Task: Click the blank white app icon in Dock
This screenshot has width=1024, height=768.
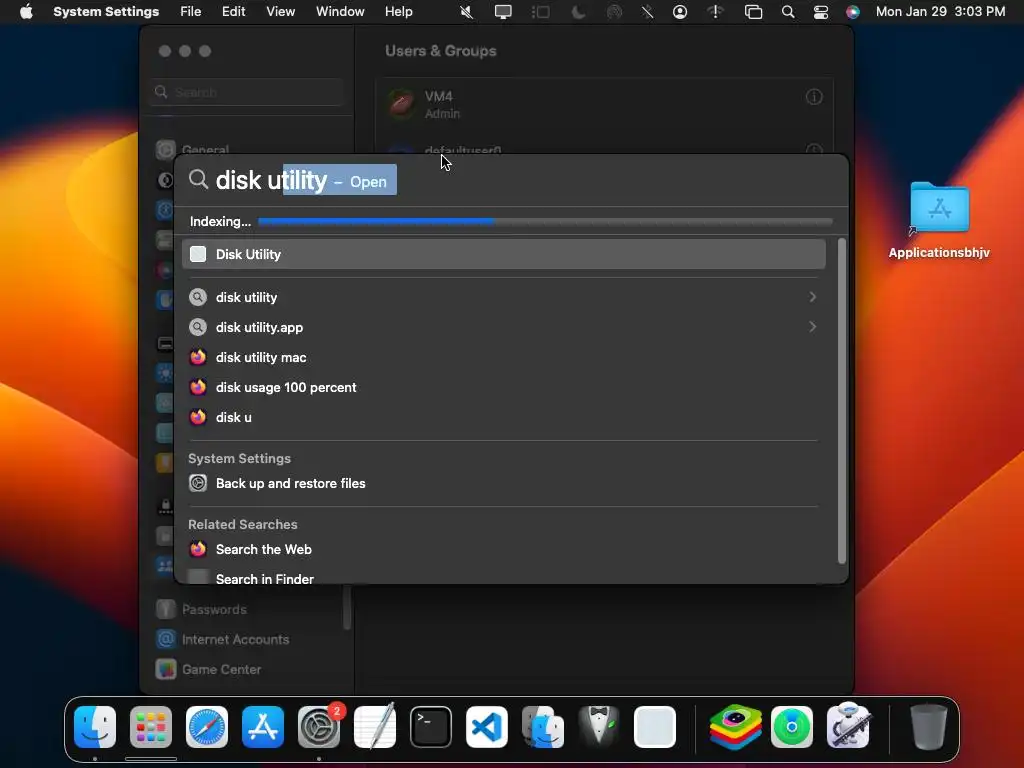Action: click(654, 726)
